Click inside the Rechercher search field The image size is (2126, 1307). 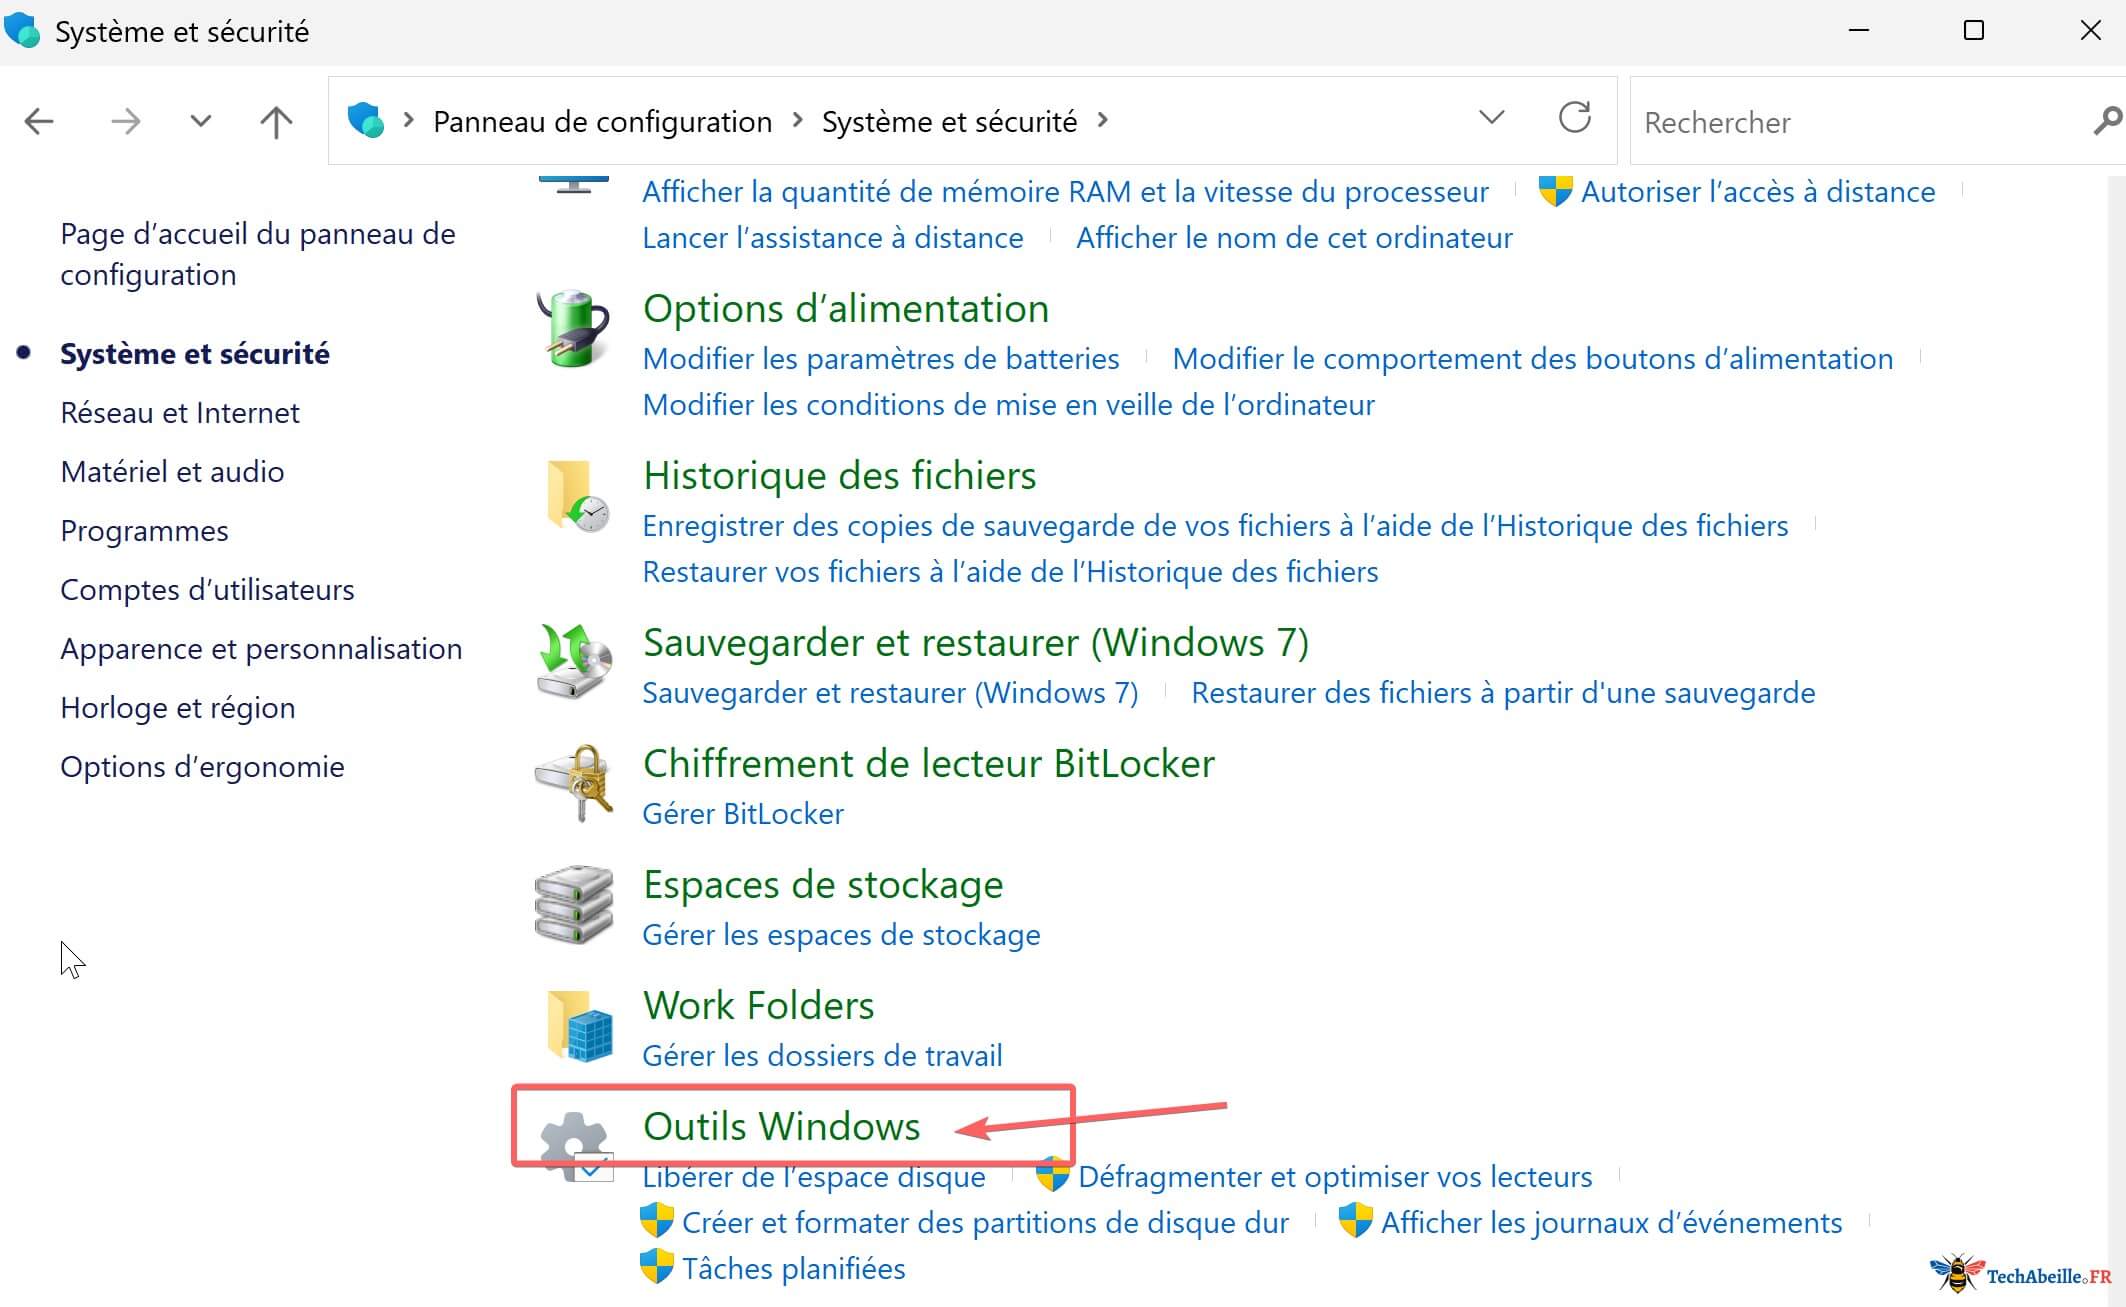click(1820, 122)
